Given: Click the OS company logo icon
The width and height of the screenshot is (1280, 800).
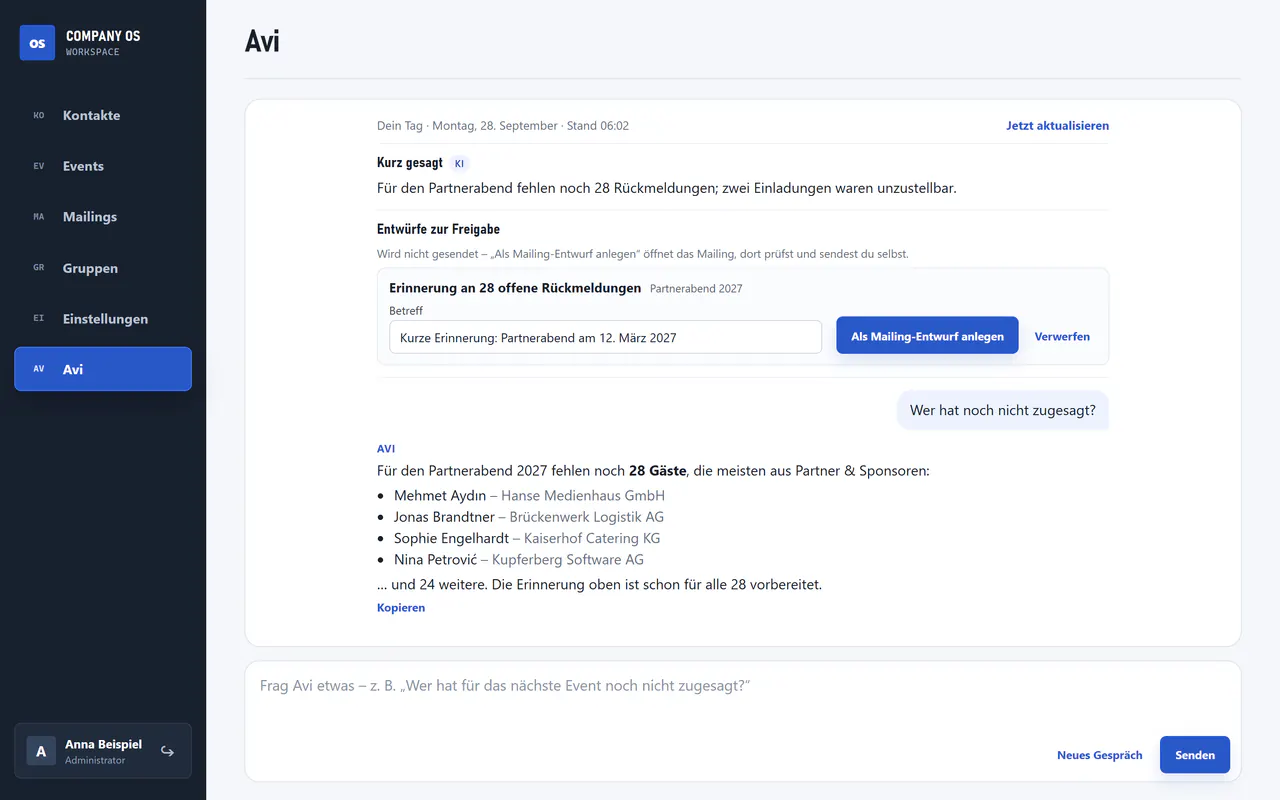Looking at the screenshot, I should tap(37, 43).
